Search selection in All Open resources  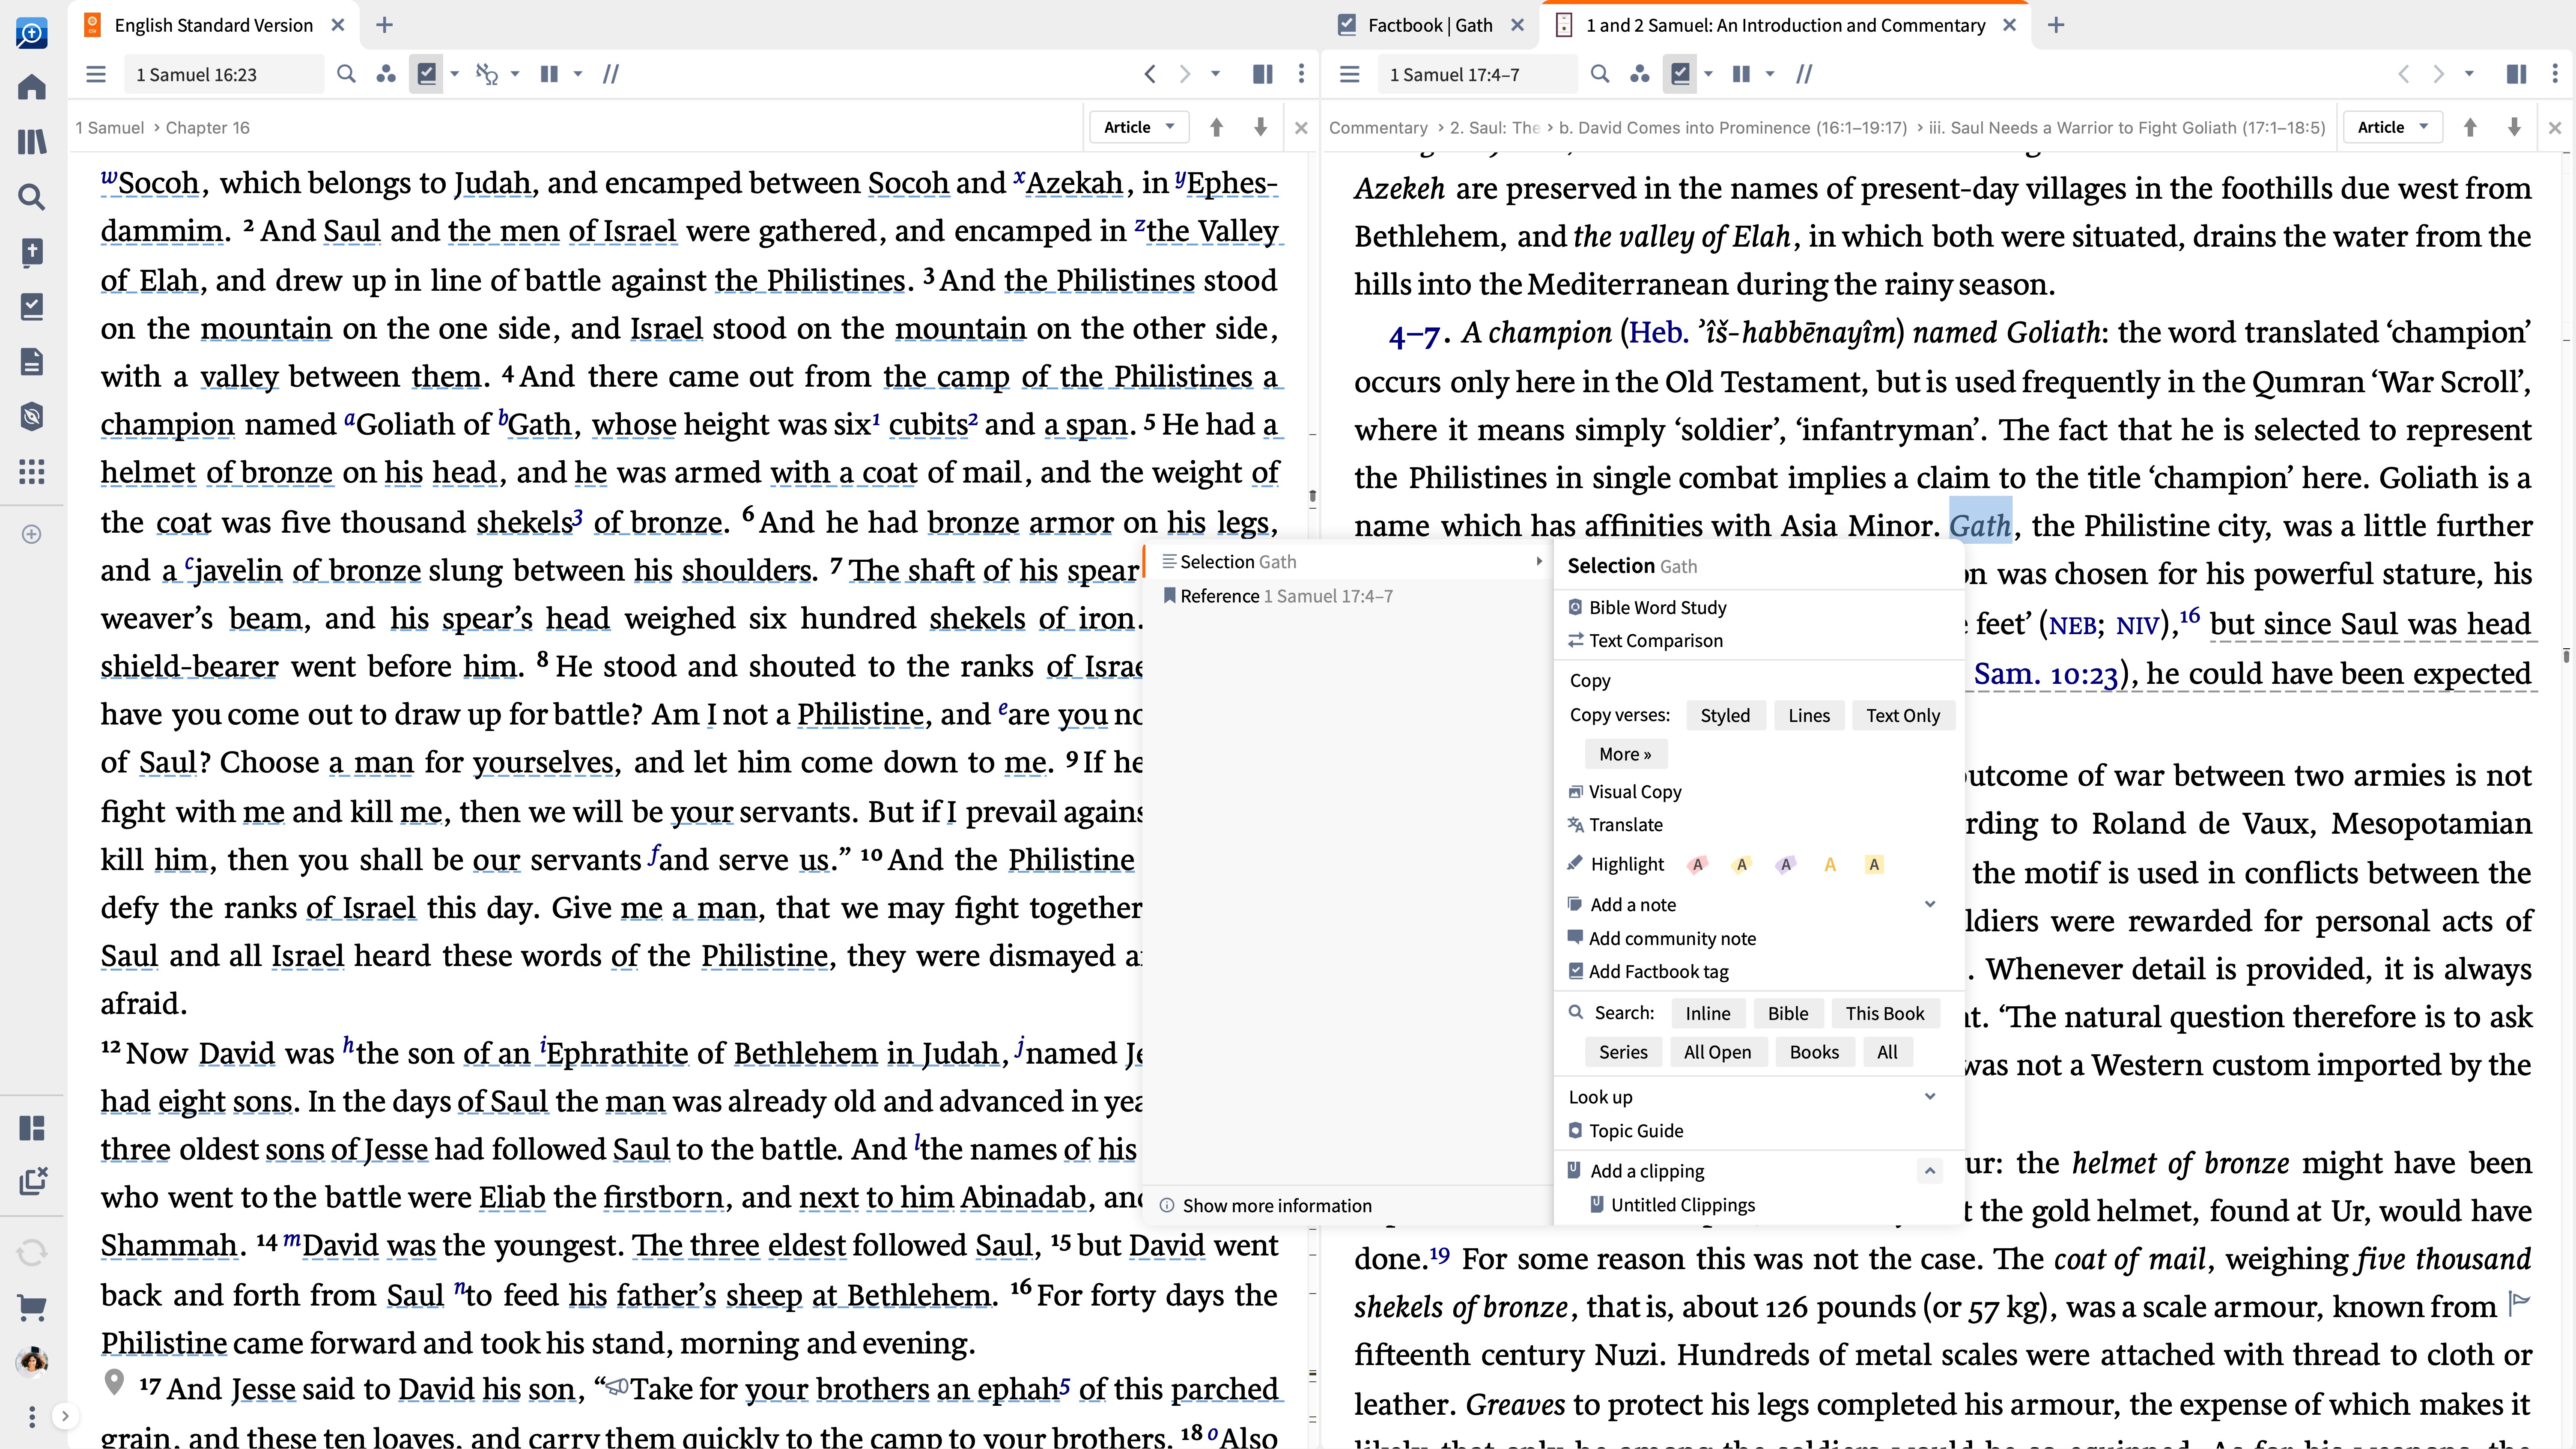point(1717,1052)
